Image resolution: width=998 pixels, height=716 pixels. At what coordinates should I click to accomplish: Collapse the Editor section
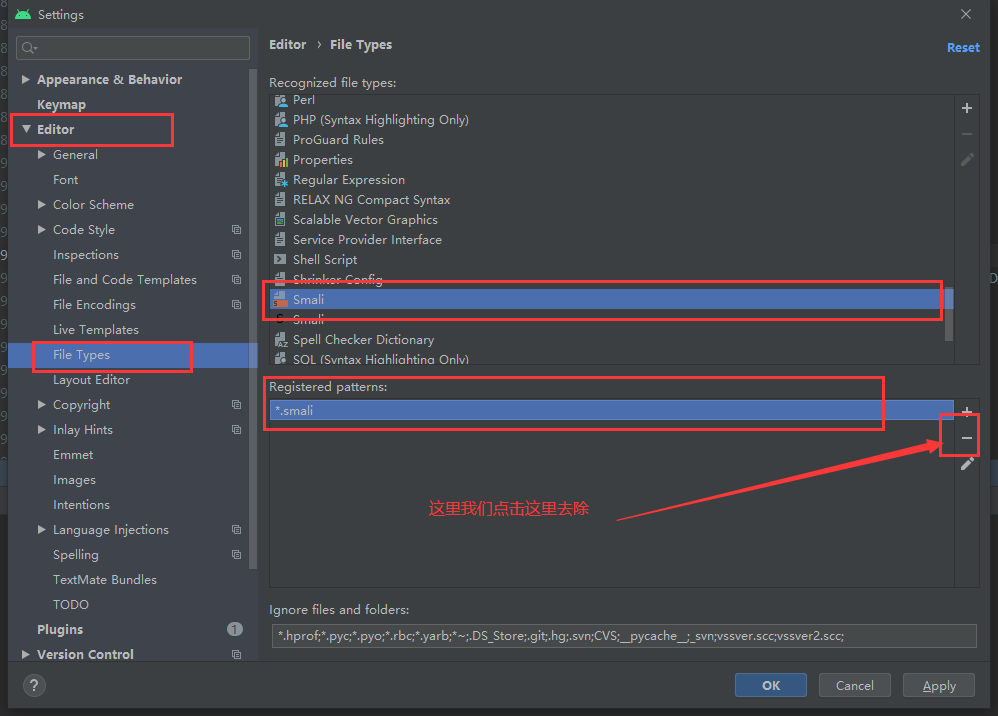[26, 129]
